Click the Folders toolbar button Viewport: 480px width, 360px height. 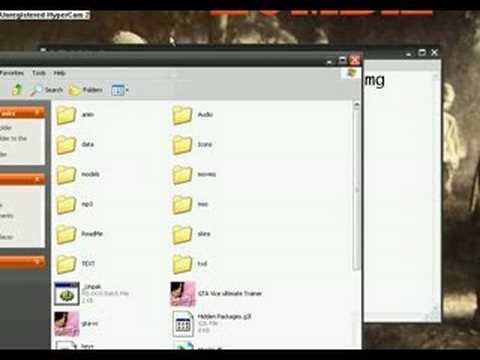[x=86, y=90]
